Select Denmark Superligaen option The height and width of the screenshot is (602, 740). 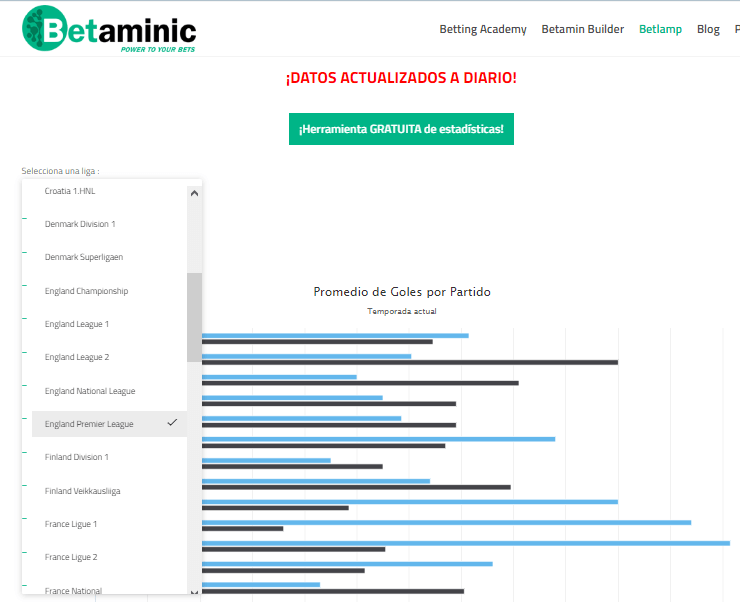84,257
